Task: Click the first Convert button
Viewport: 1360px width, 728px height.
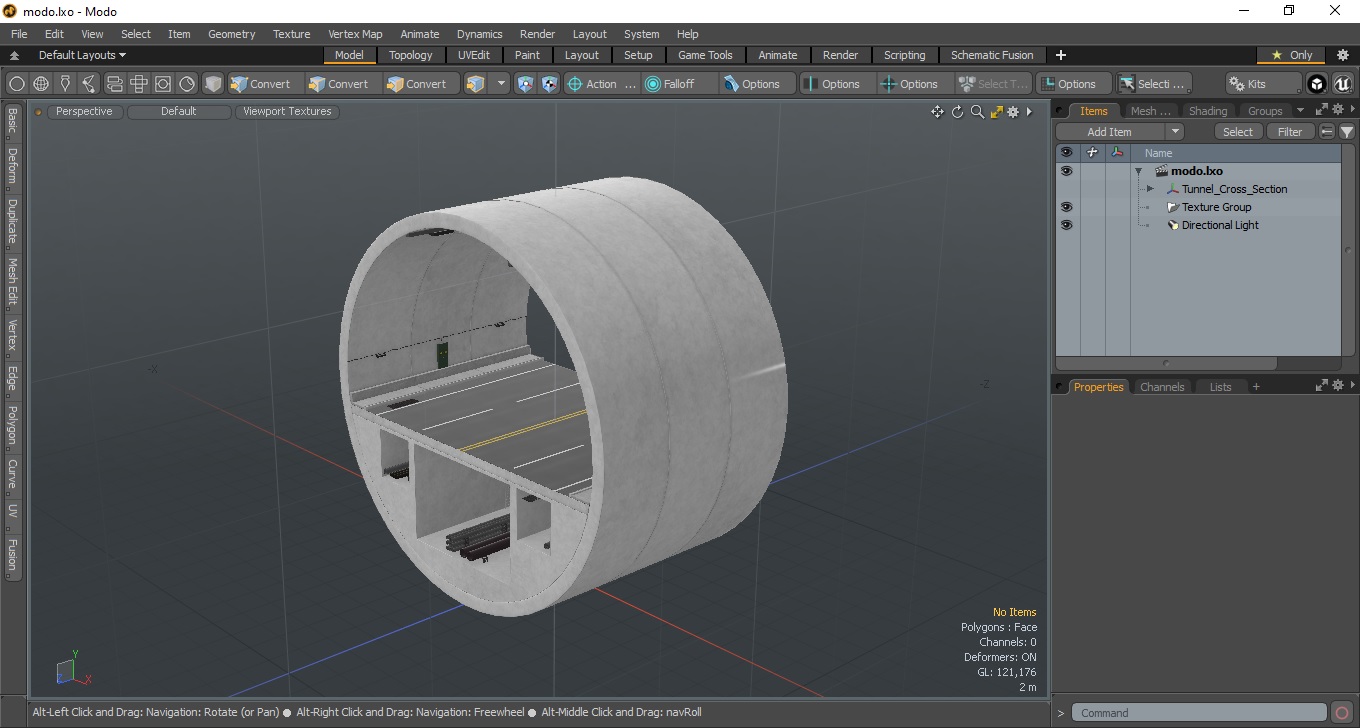Action: 260,84
